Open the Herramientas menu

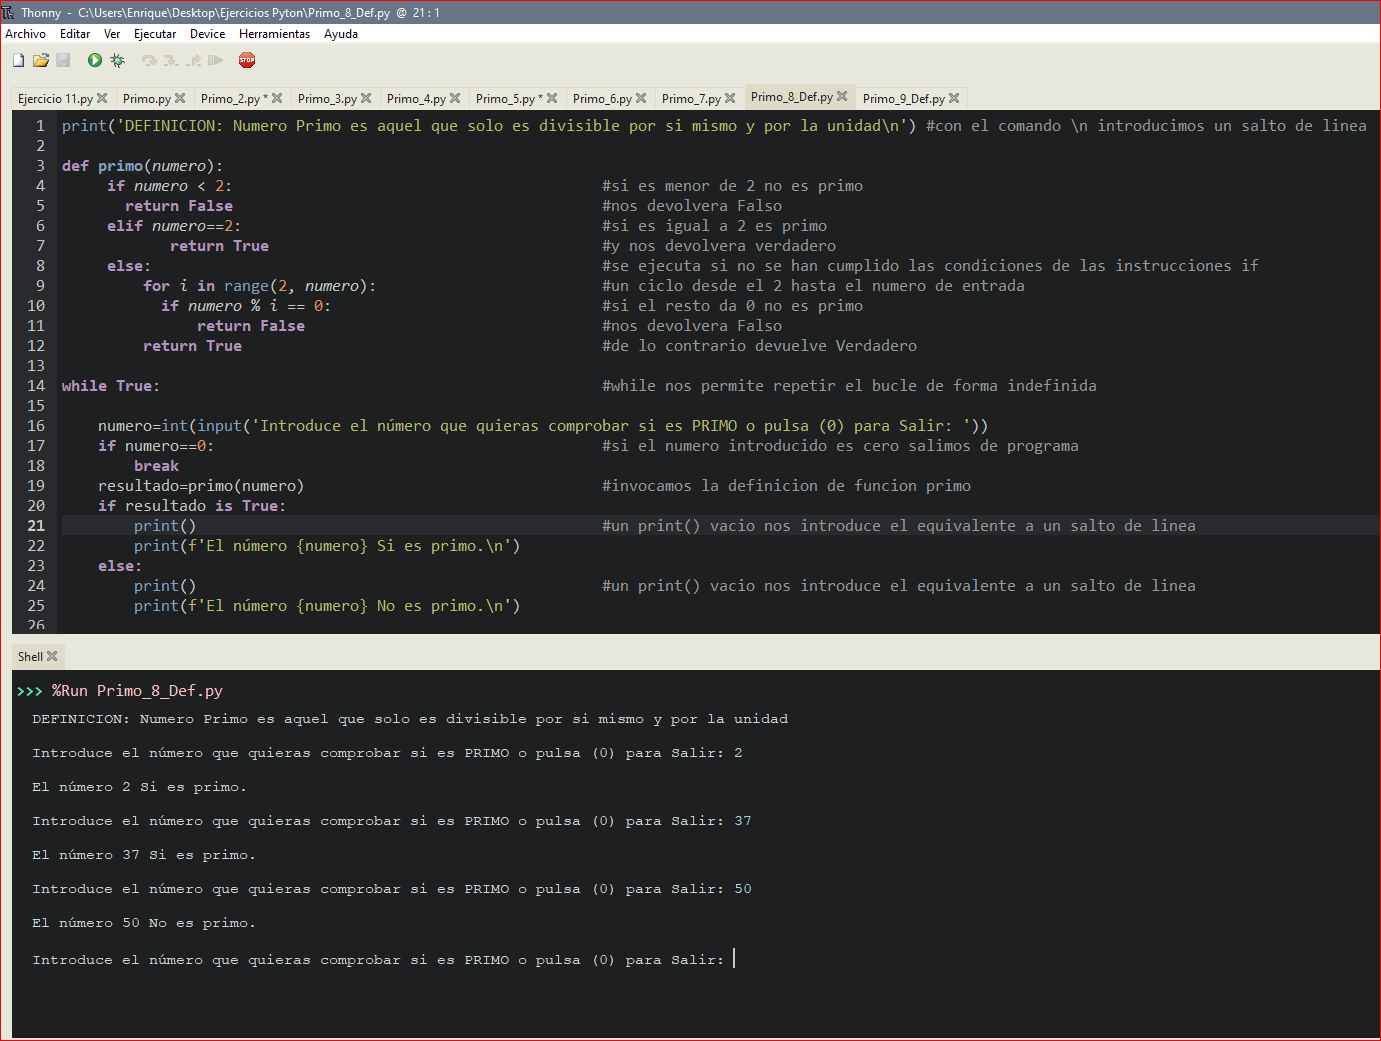tap(274, 33)
